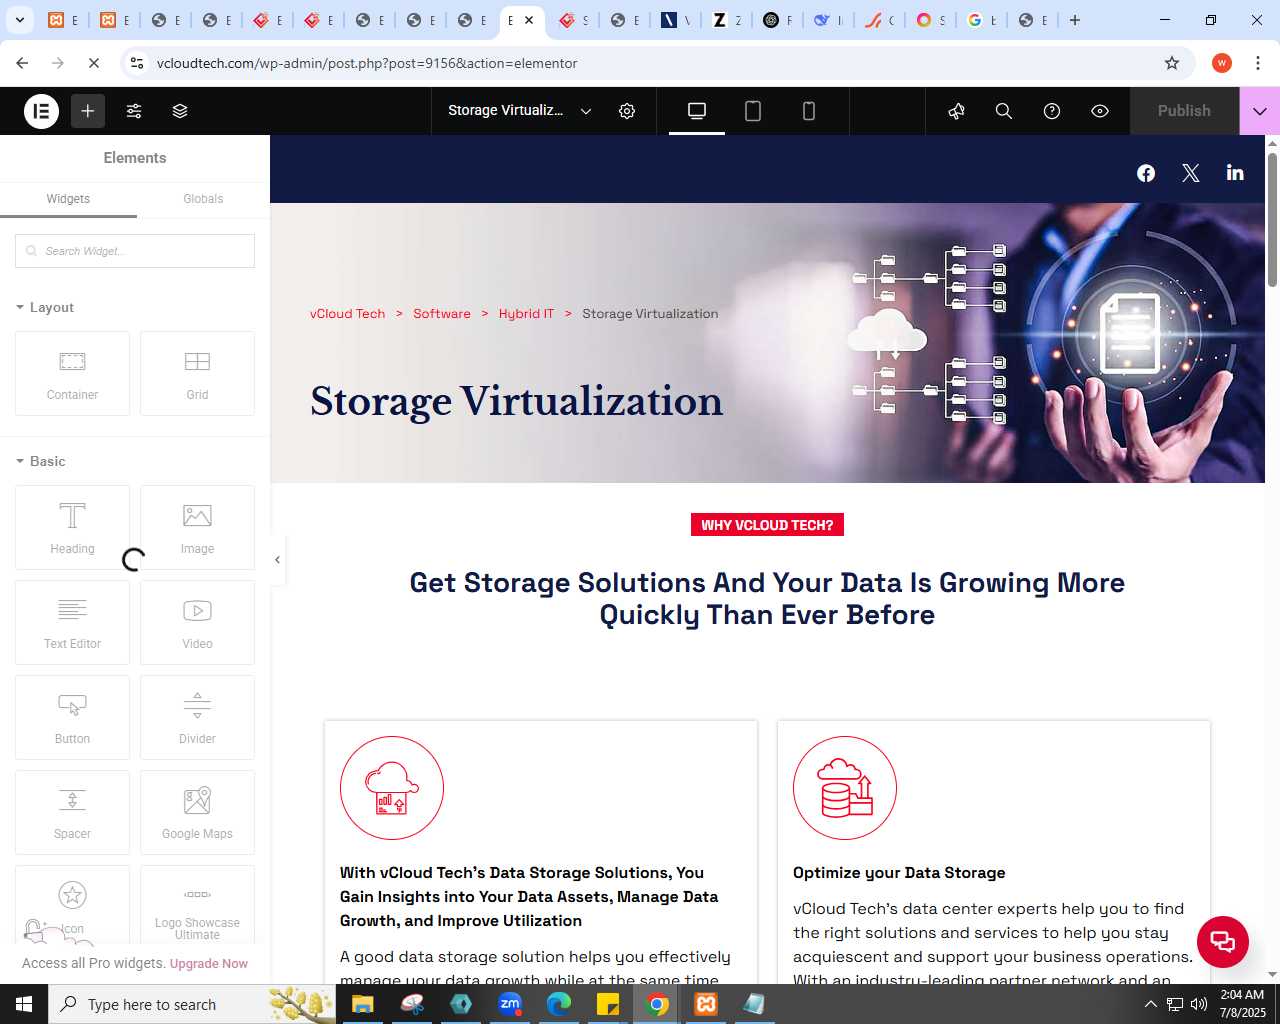Select the Logo Showcase Ultimate widget
The width and height of the screenshot is (1280, 1024).
pyautogui.click(x=197, y=905)
